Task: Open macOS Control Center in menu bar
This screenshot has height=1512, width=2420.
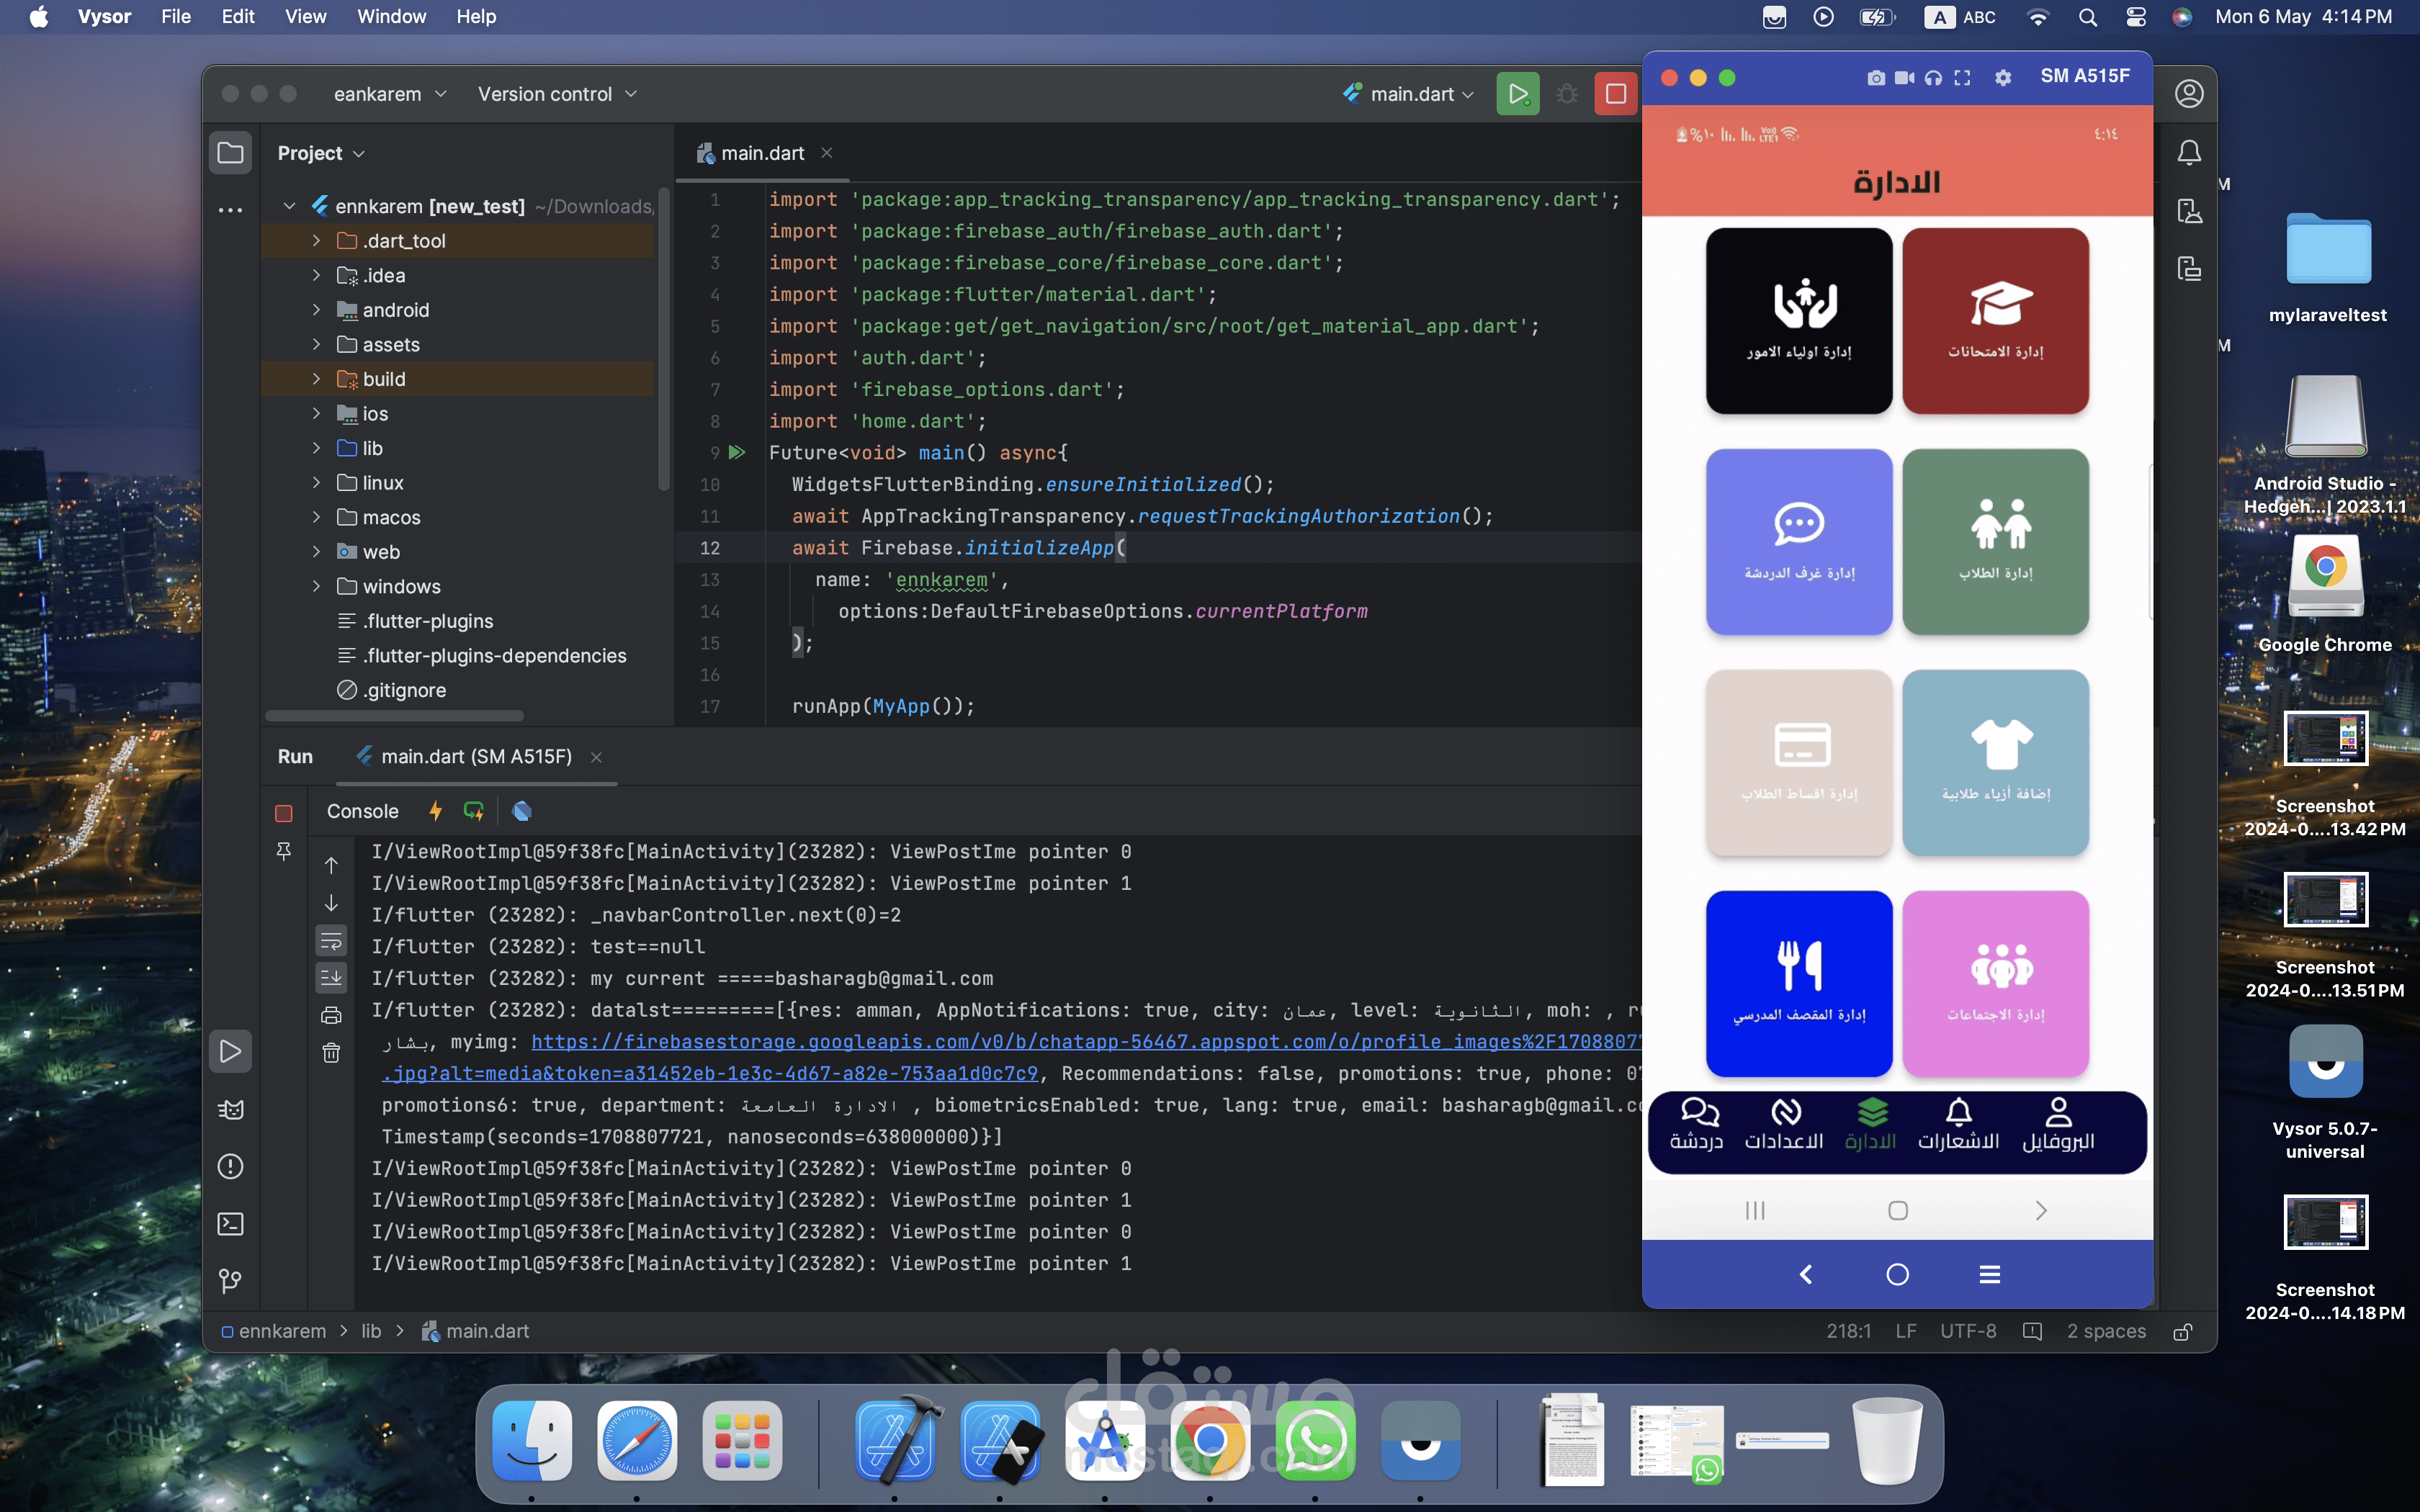Action: coord(2136,17)
